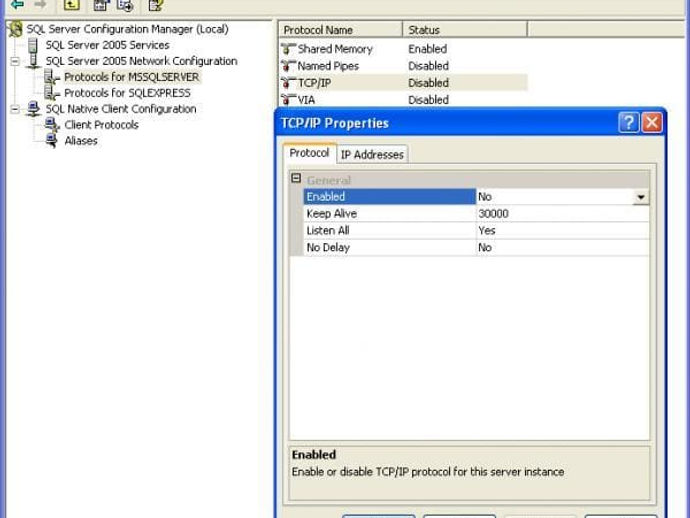690x518 pixels.
Task: Click the No Delay property value
Action: (x=562, y=248)
